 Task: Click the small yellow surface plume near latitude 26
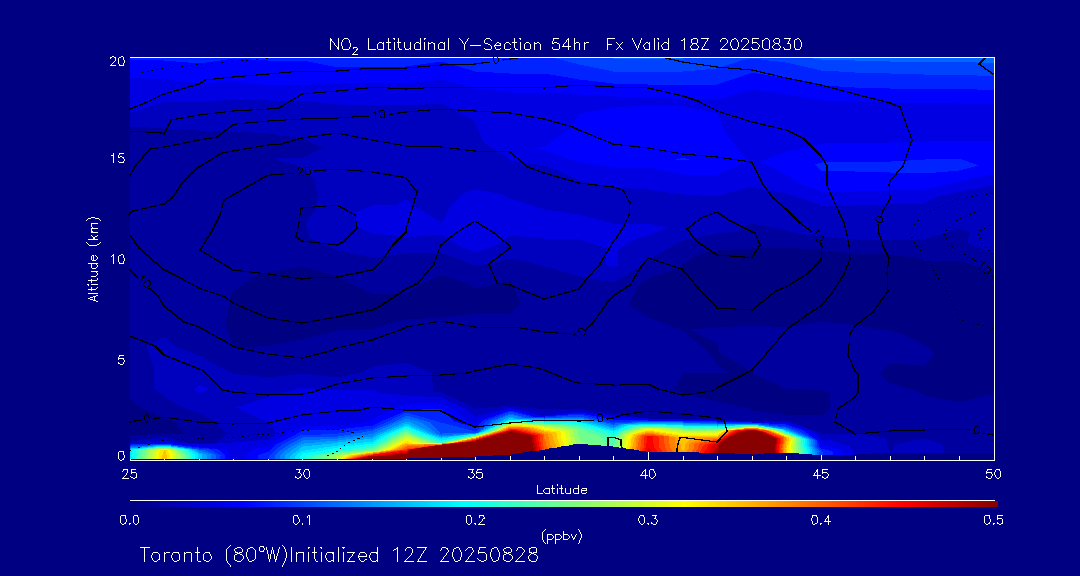(x=165, y=453)
